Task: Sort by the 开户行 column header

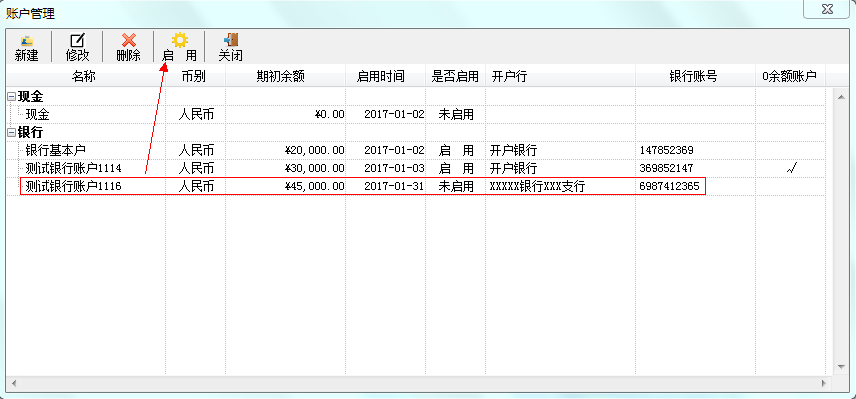Action: pos(561,76)
